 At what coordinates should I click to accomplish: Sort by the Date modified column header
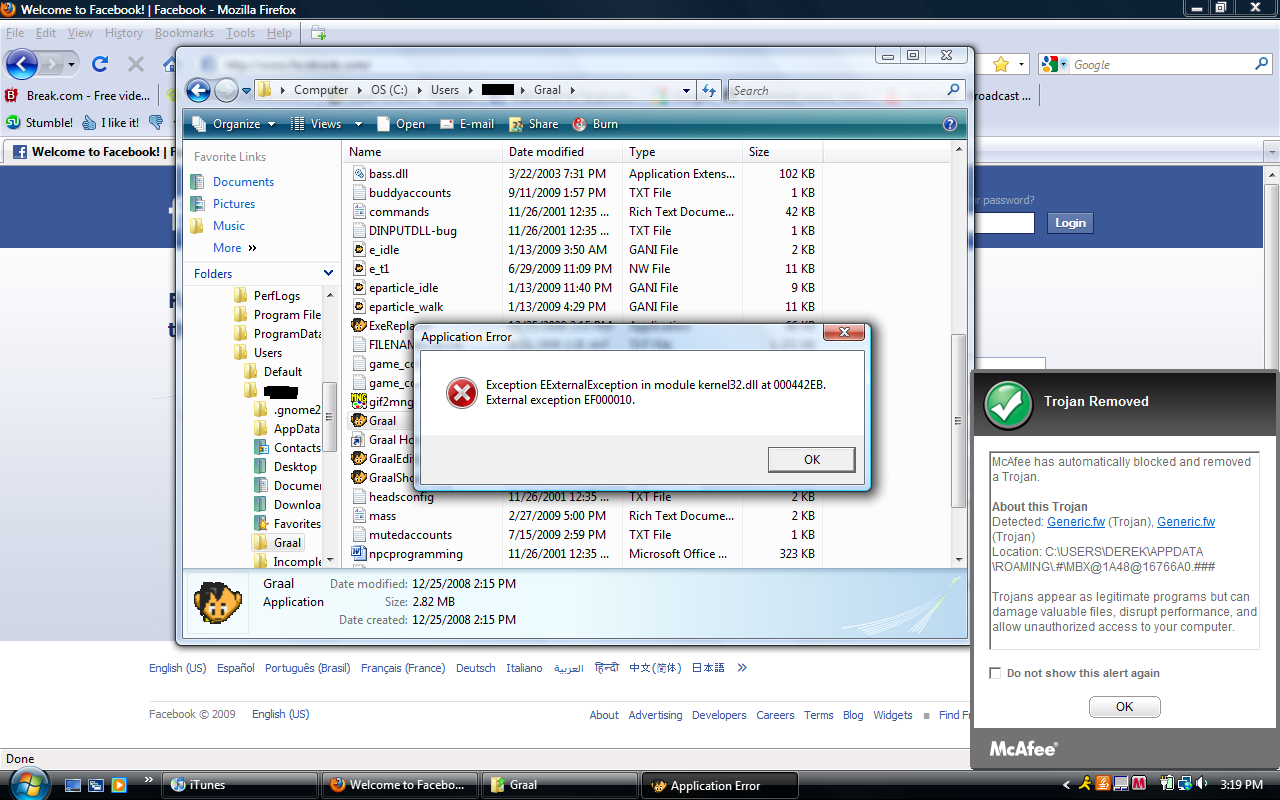562,152
